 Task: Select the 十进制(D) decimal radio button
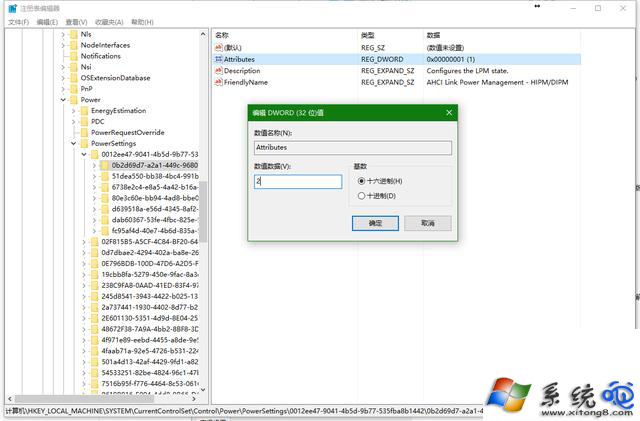tap(362, 196)
